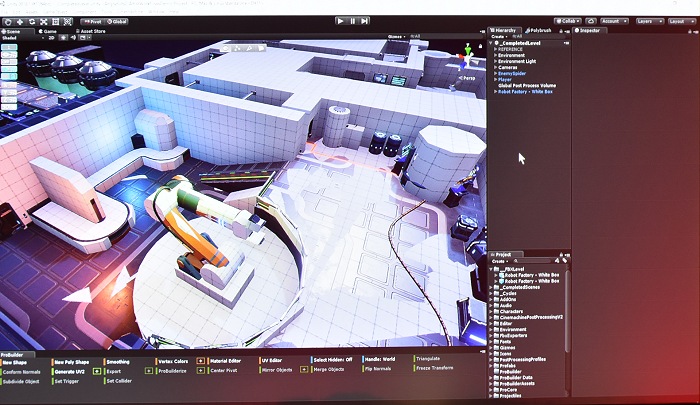This screenshot has height=405, width=700.
Task: Select the Rotate tool
Action: tap(32, 21)
